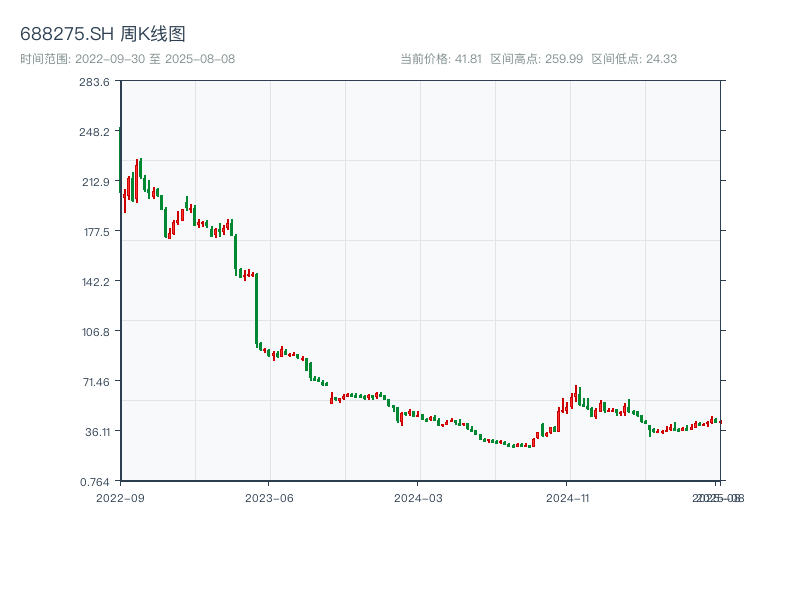Image resolution: width=800 pixels, height=600 pixels.
Task: Click the last candlestick at the chart's right edge
Action: (x=719, y=422)
